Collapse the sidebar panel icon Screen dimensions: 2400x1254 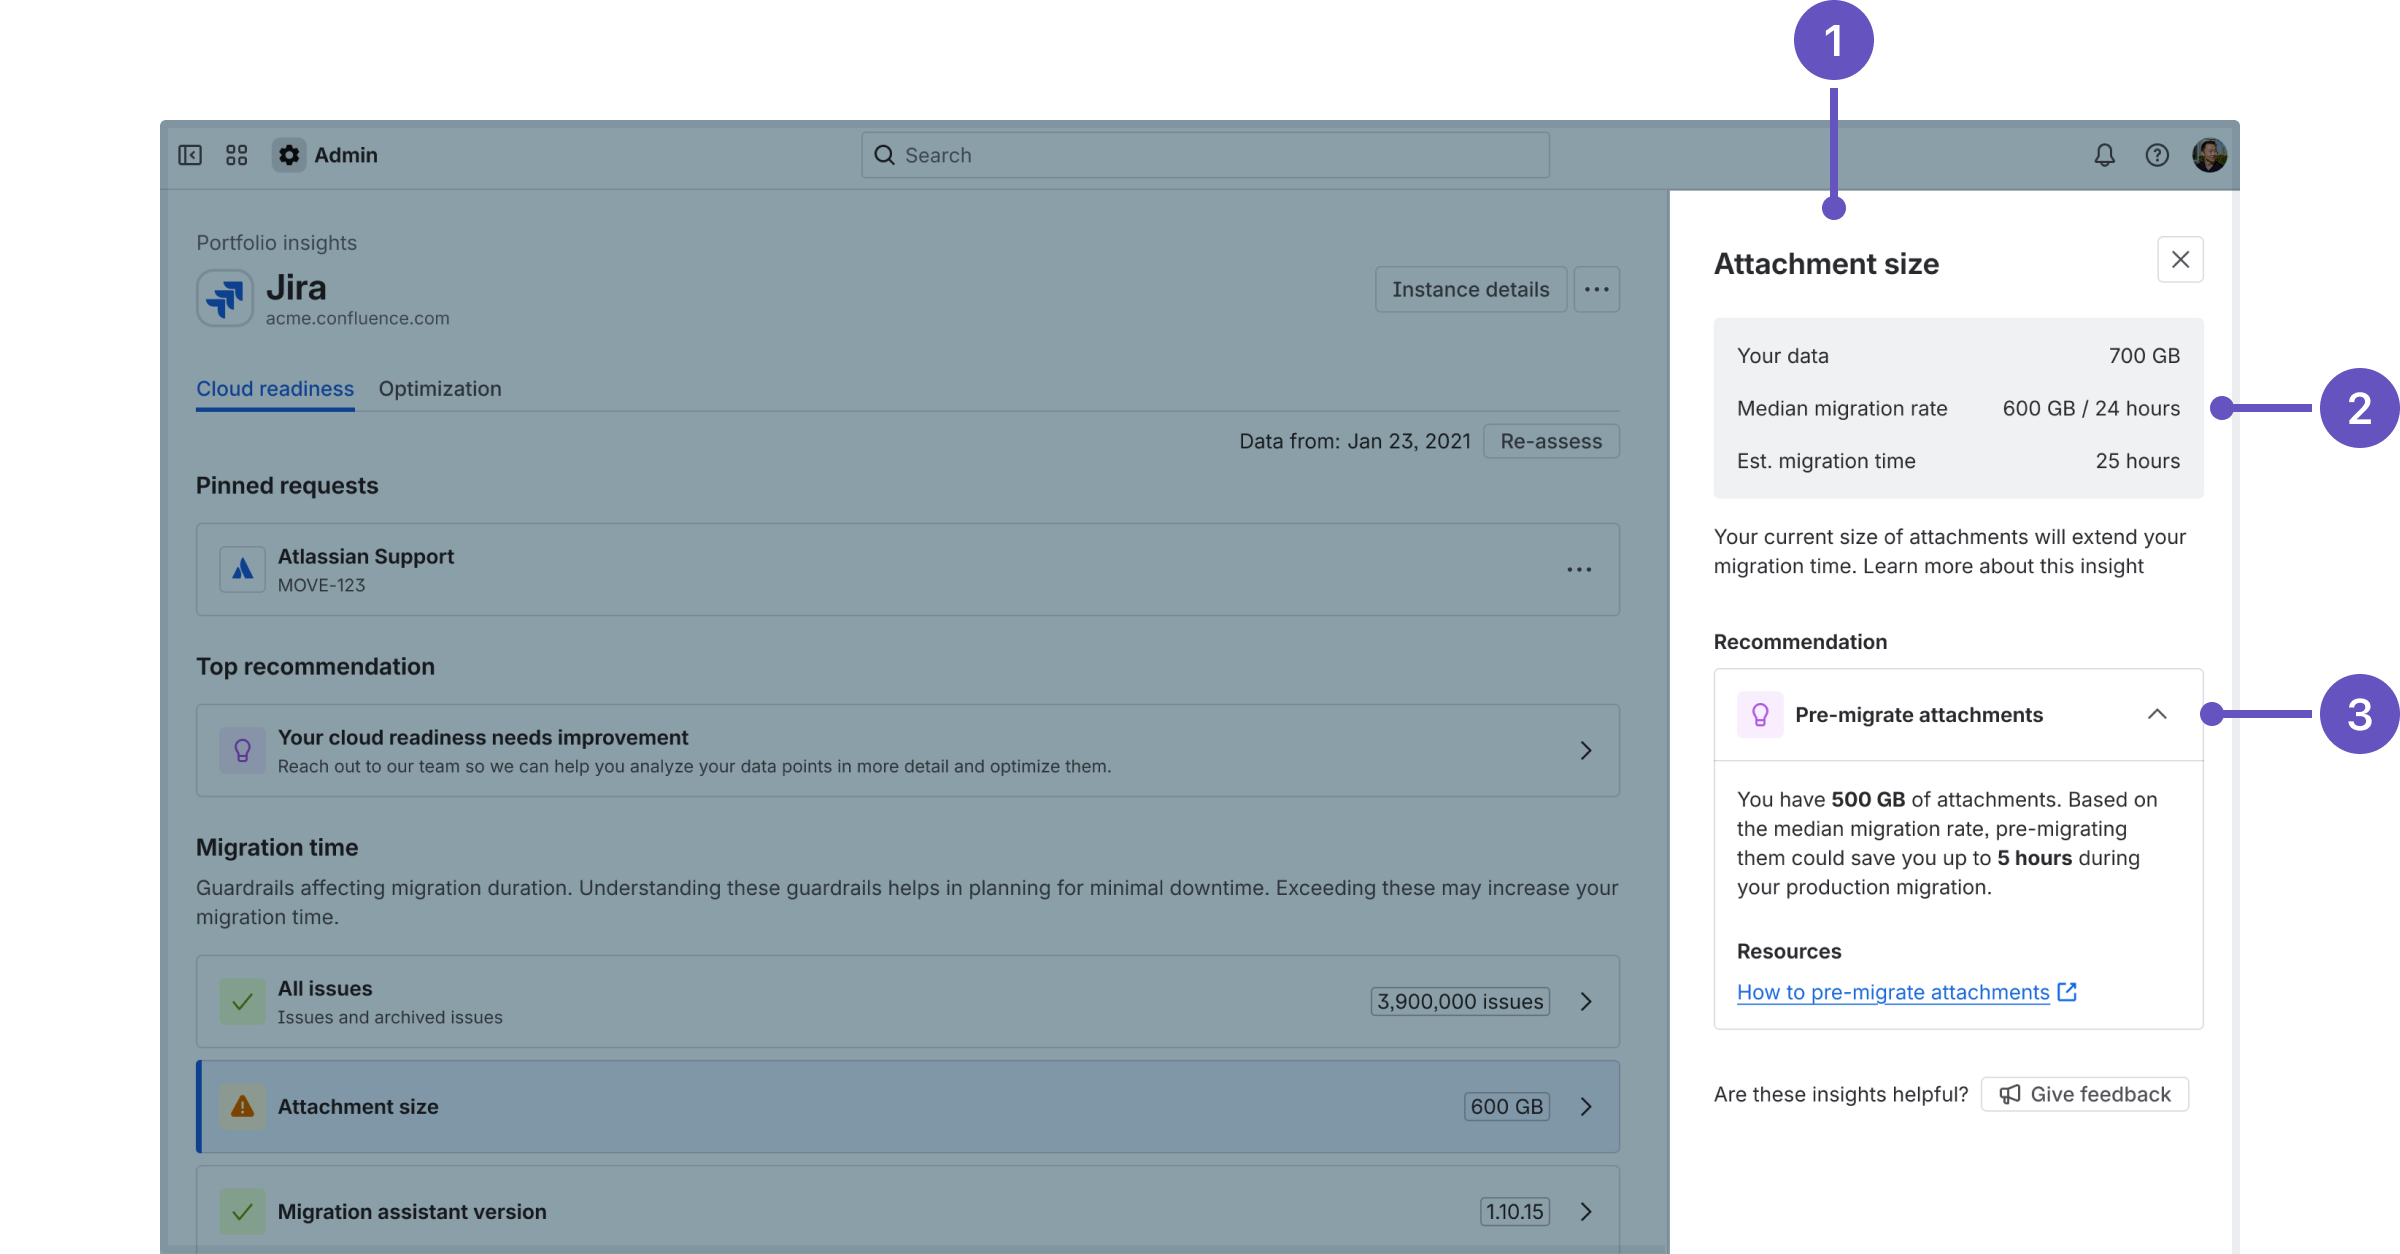tap(190, 155)
